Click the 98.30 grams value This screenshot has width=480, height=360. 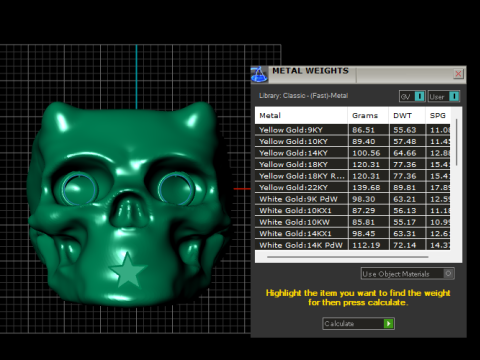(364, 199)
